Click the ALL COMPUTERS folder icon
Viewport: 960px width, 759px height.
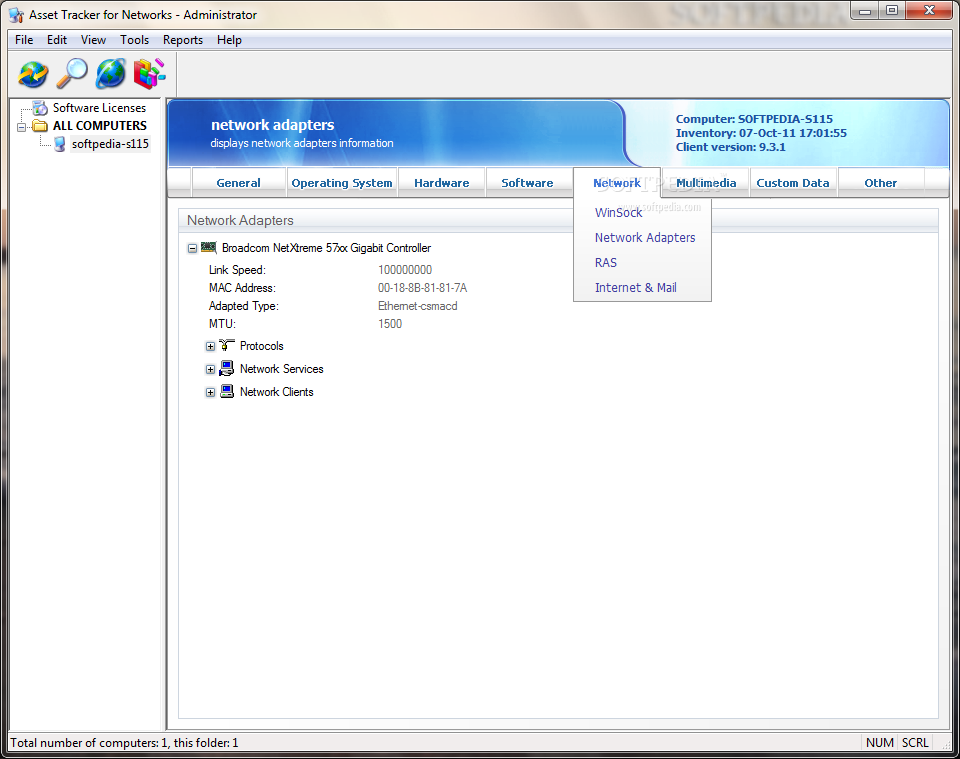click(40, 126)
